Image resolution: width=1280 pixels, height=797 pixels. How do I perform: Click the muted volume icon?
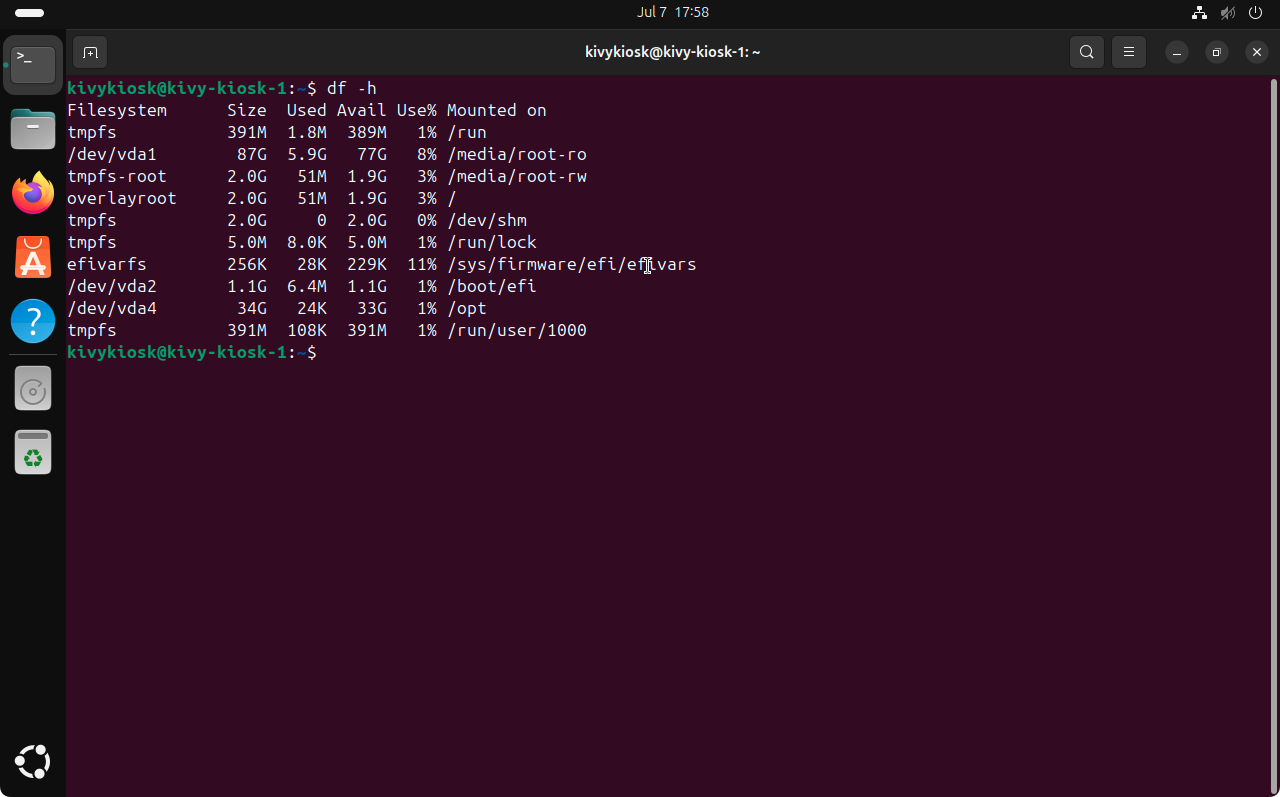(x=1228, y=13)
